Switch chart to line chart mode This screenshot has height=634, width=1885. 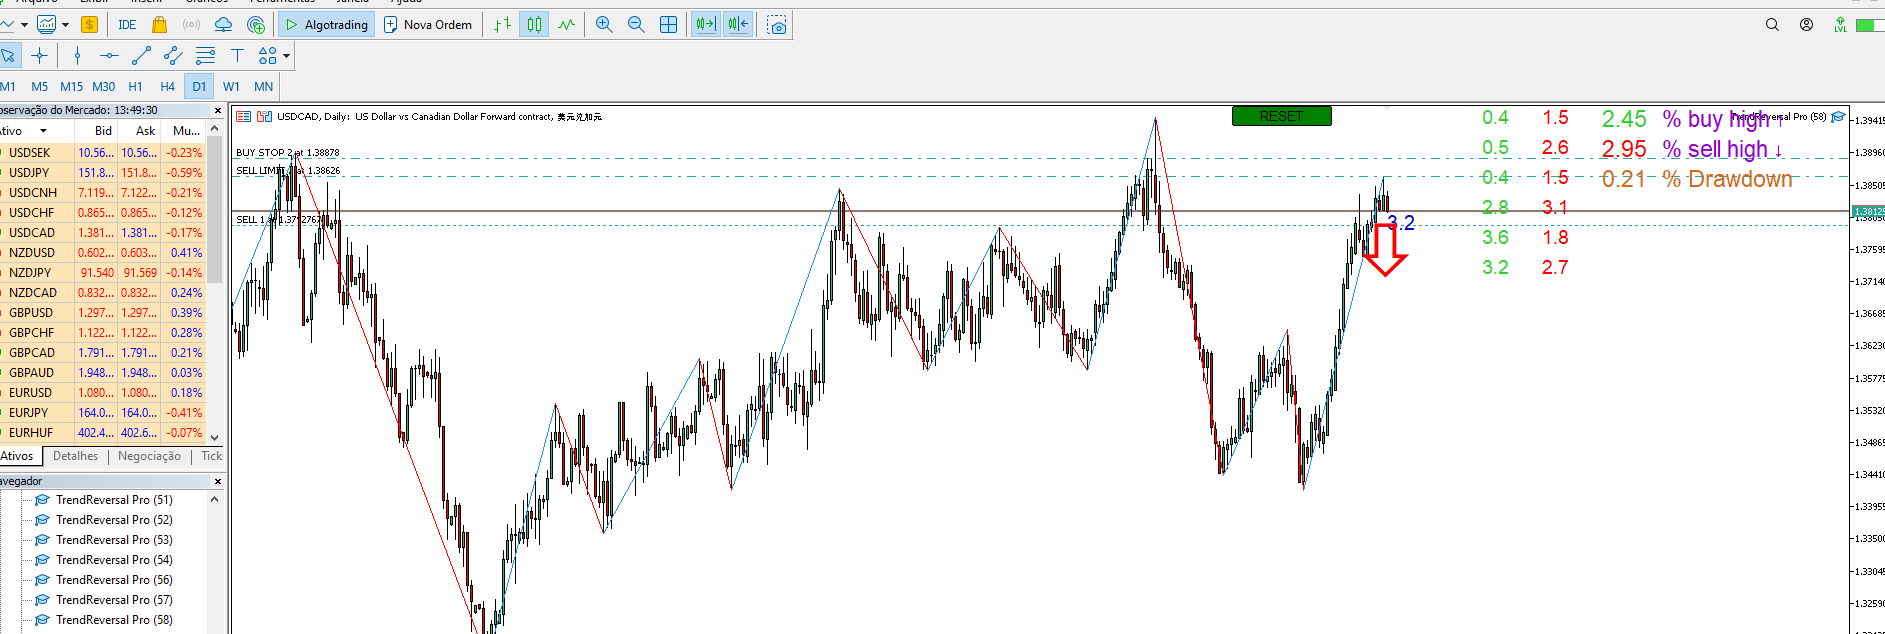pyautogui.click(x=567, y=25)
